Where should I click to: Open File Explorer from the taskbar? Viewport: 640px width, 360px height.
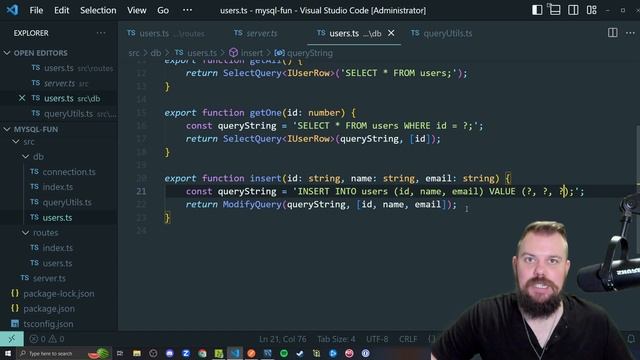click(137, 353)
